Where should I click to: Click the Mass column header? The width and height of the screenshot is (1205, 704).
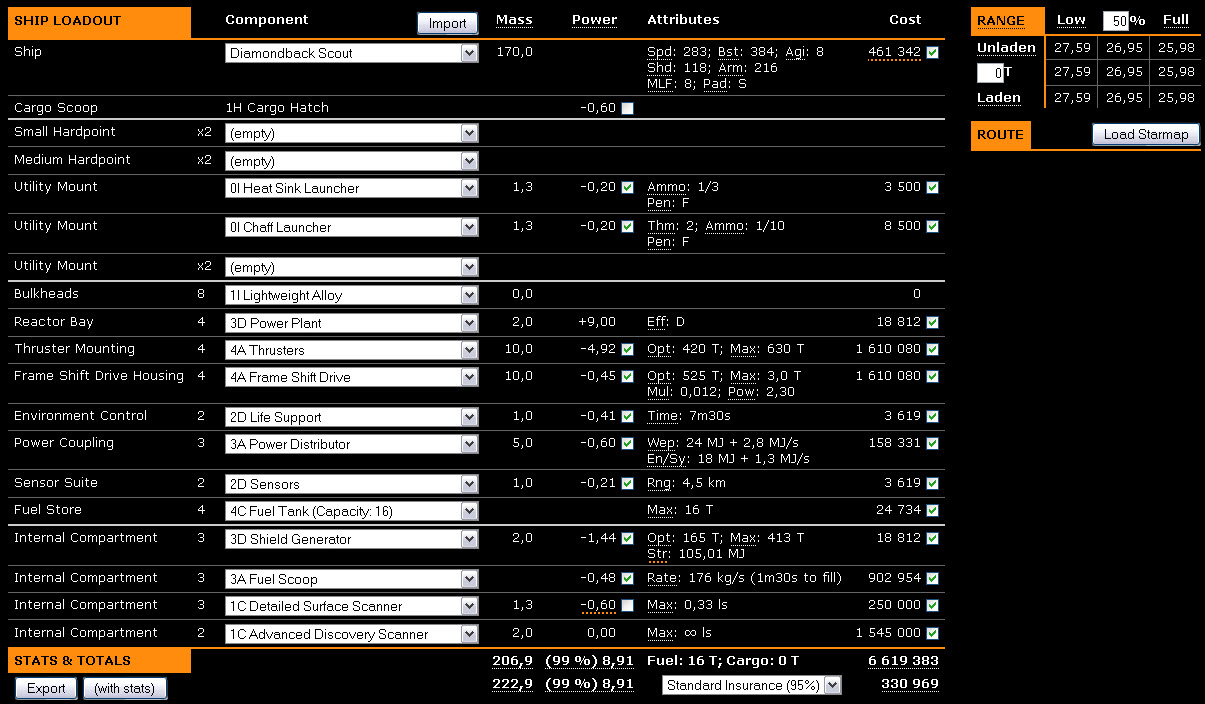pyautogui.click(x=514, y=20)
